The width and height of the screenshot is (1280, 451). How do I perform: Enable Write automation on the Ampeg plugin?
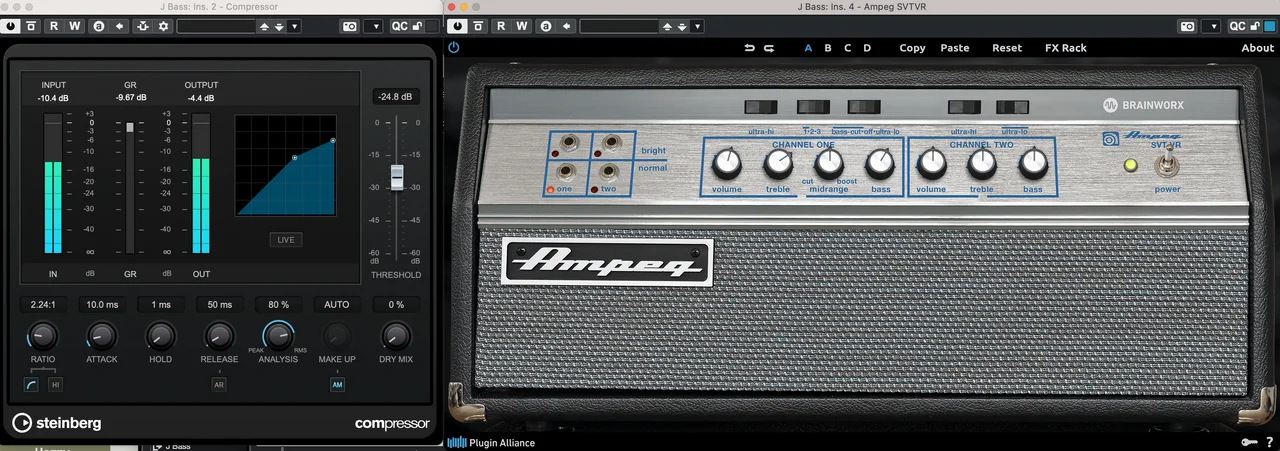coord(522,26)
